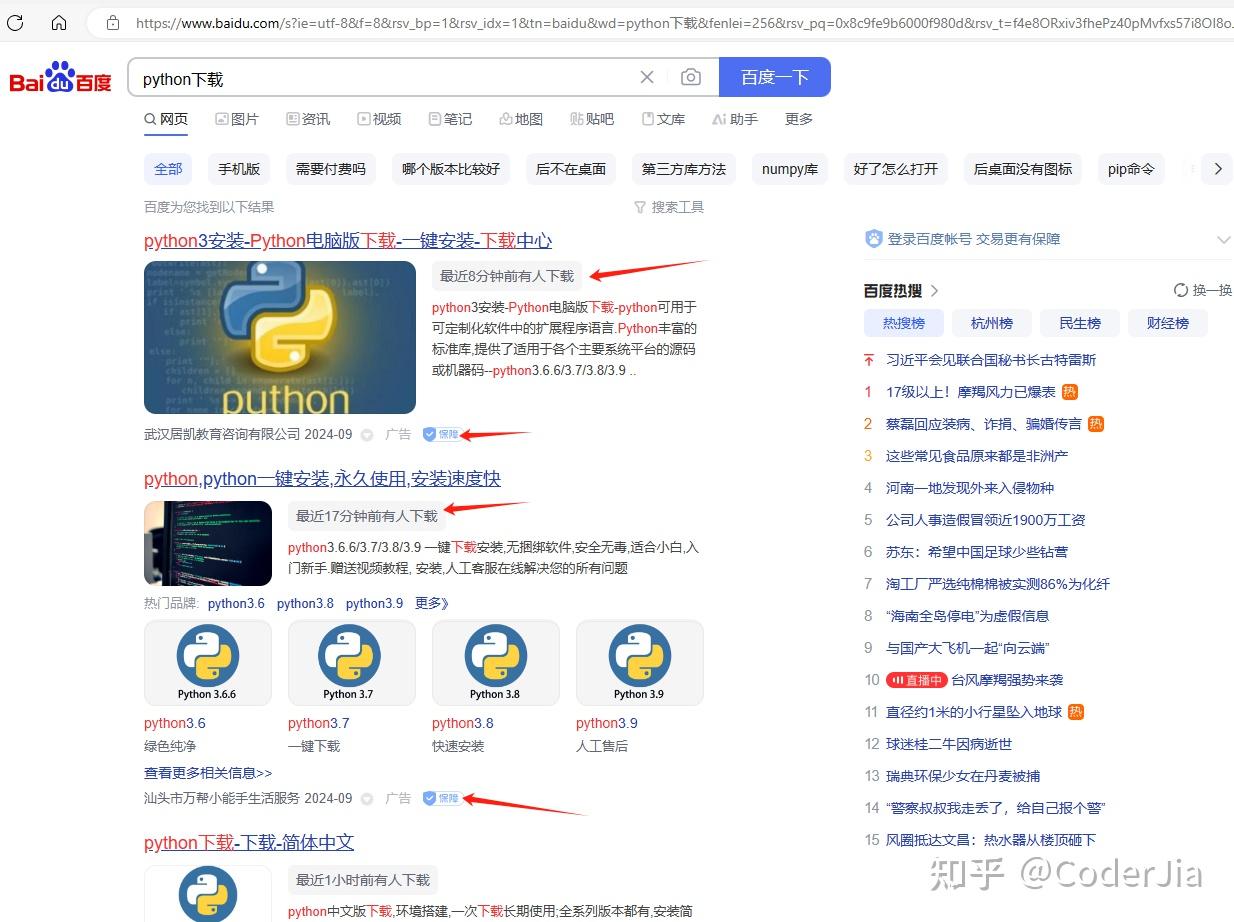Viewport: 1234px width, 922px height.
Task: Open the 百度热搜 heading arrow
Action: pyautogui.click(x=935, y=291)
